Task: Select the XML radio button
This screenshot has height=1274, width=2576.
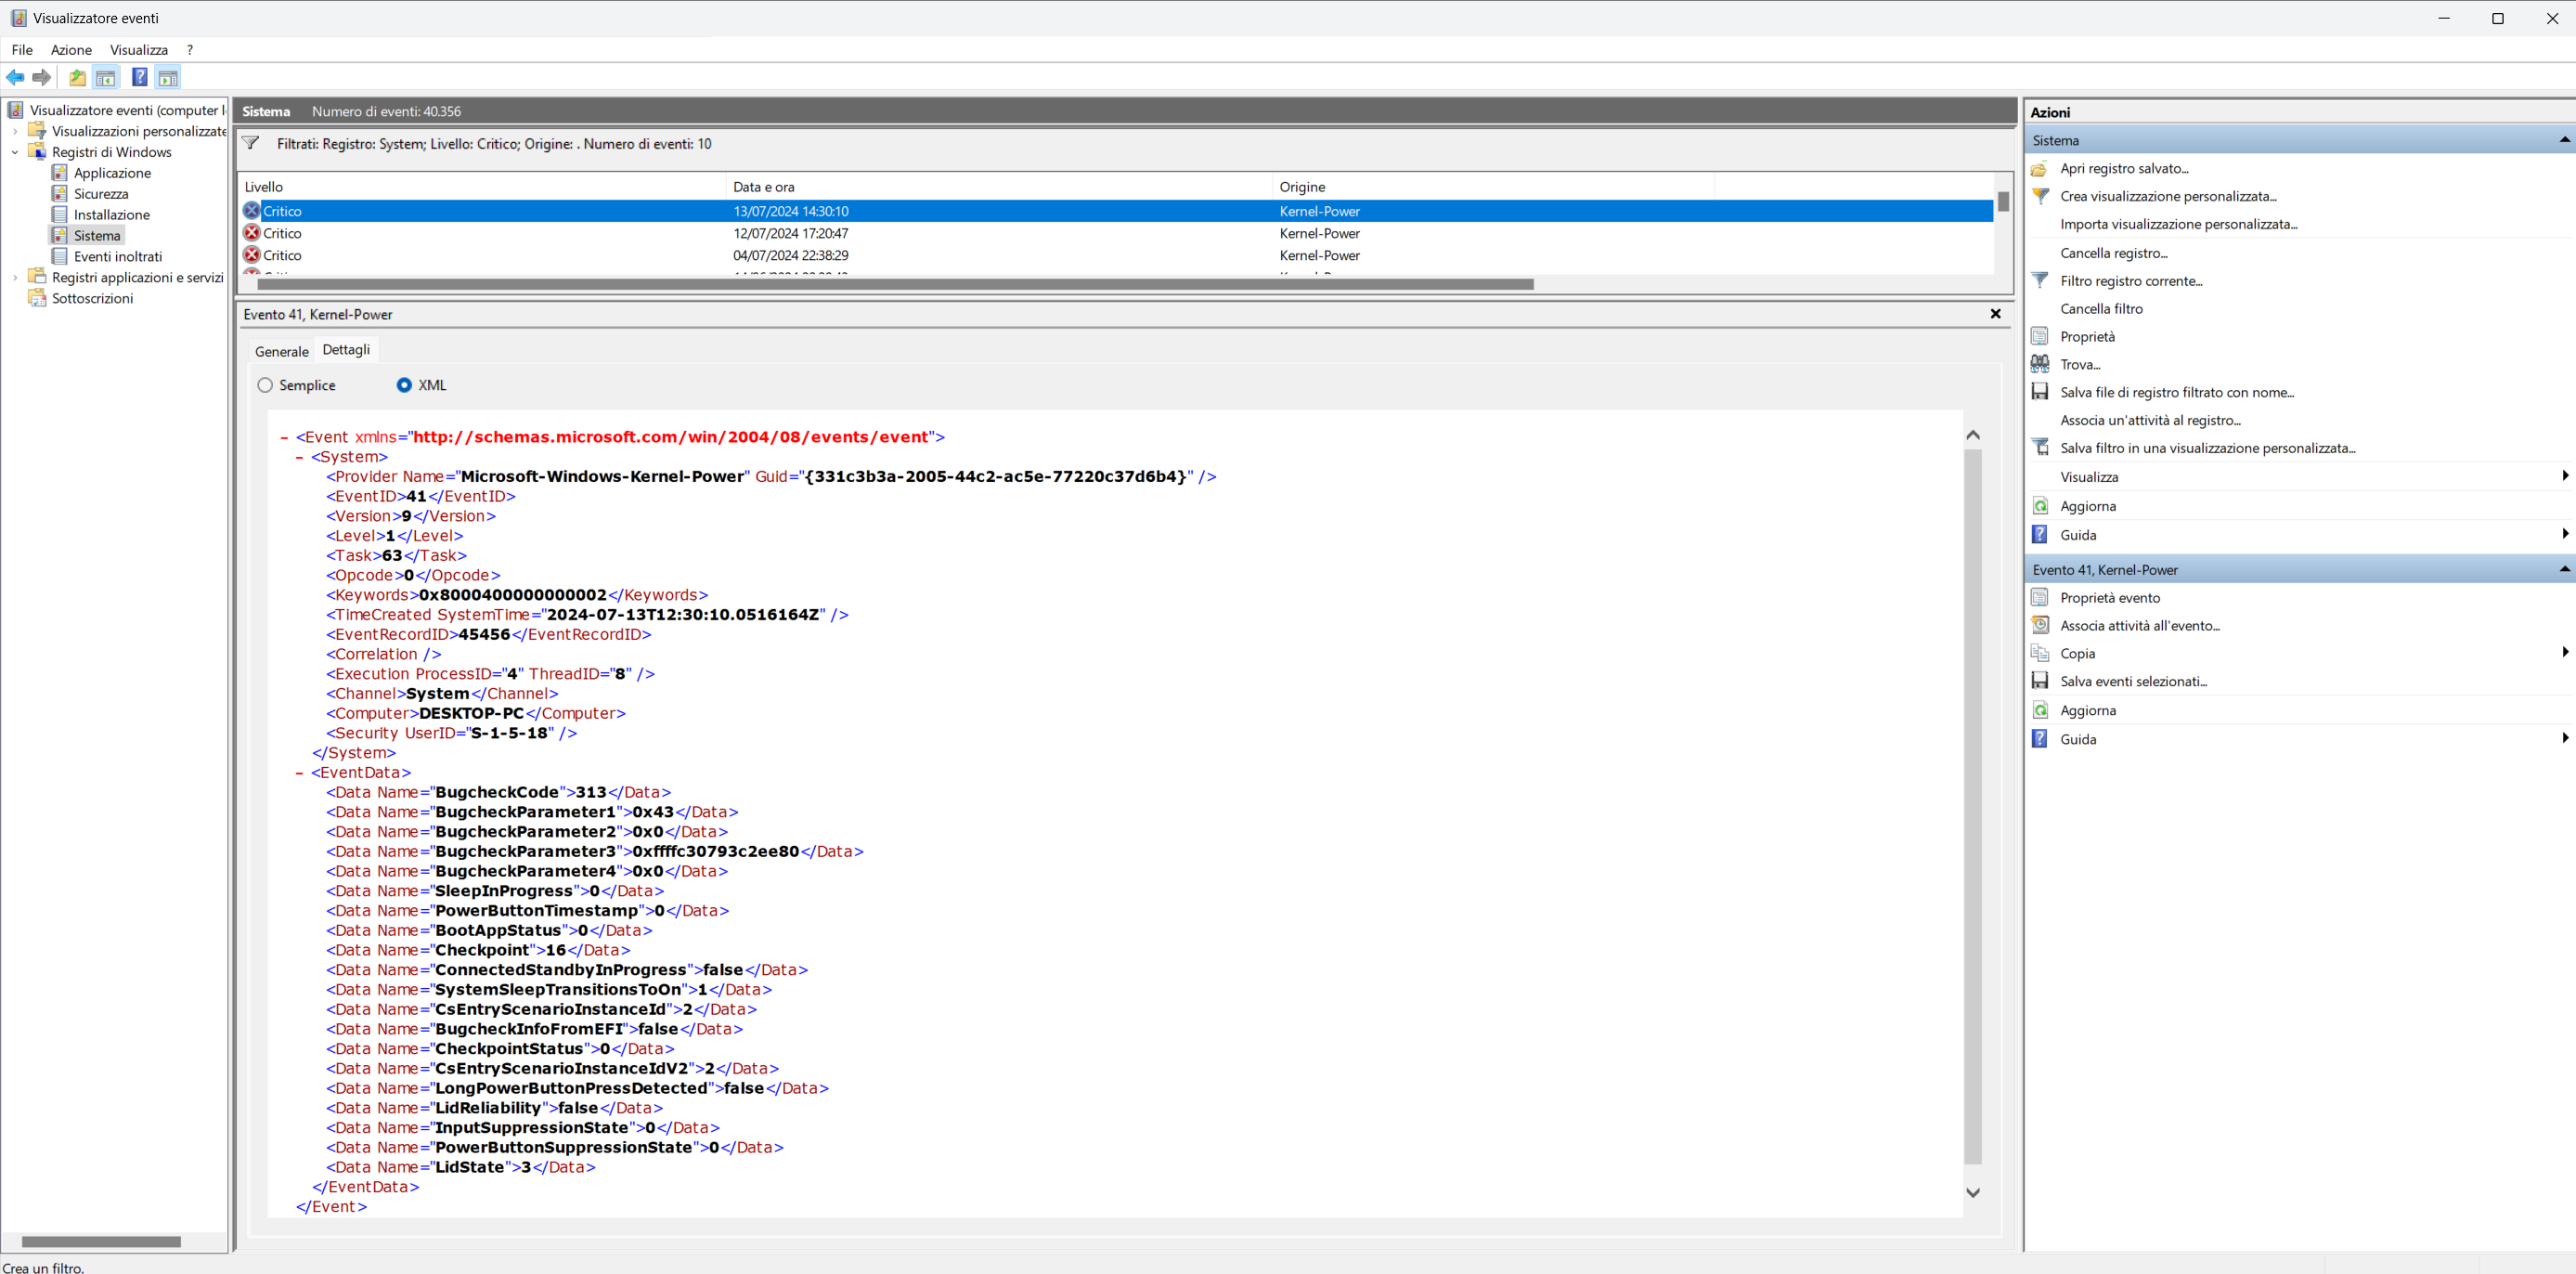Action: [x=404, y=385]
